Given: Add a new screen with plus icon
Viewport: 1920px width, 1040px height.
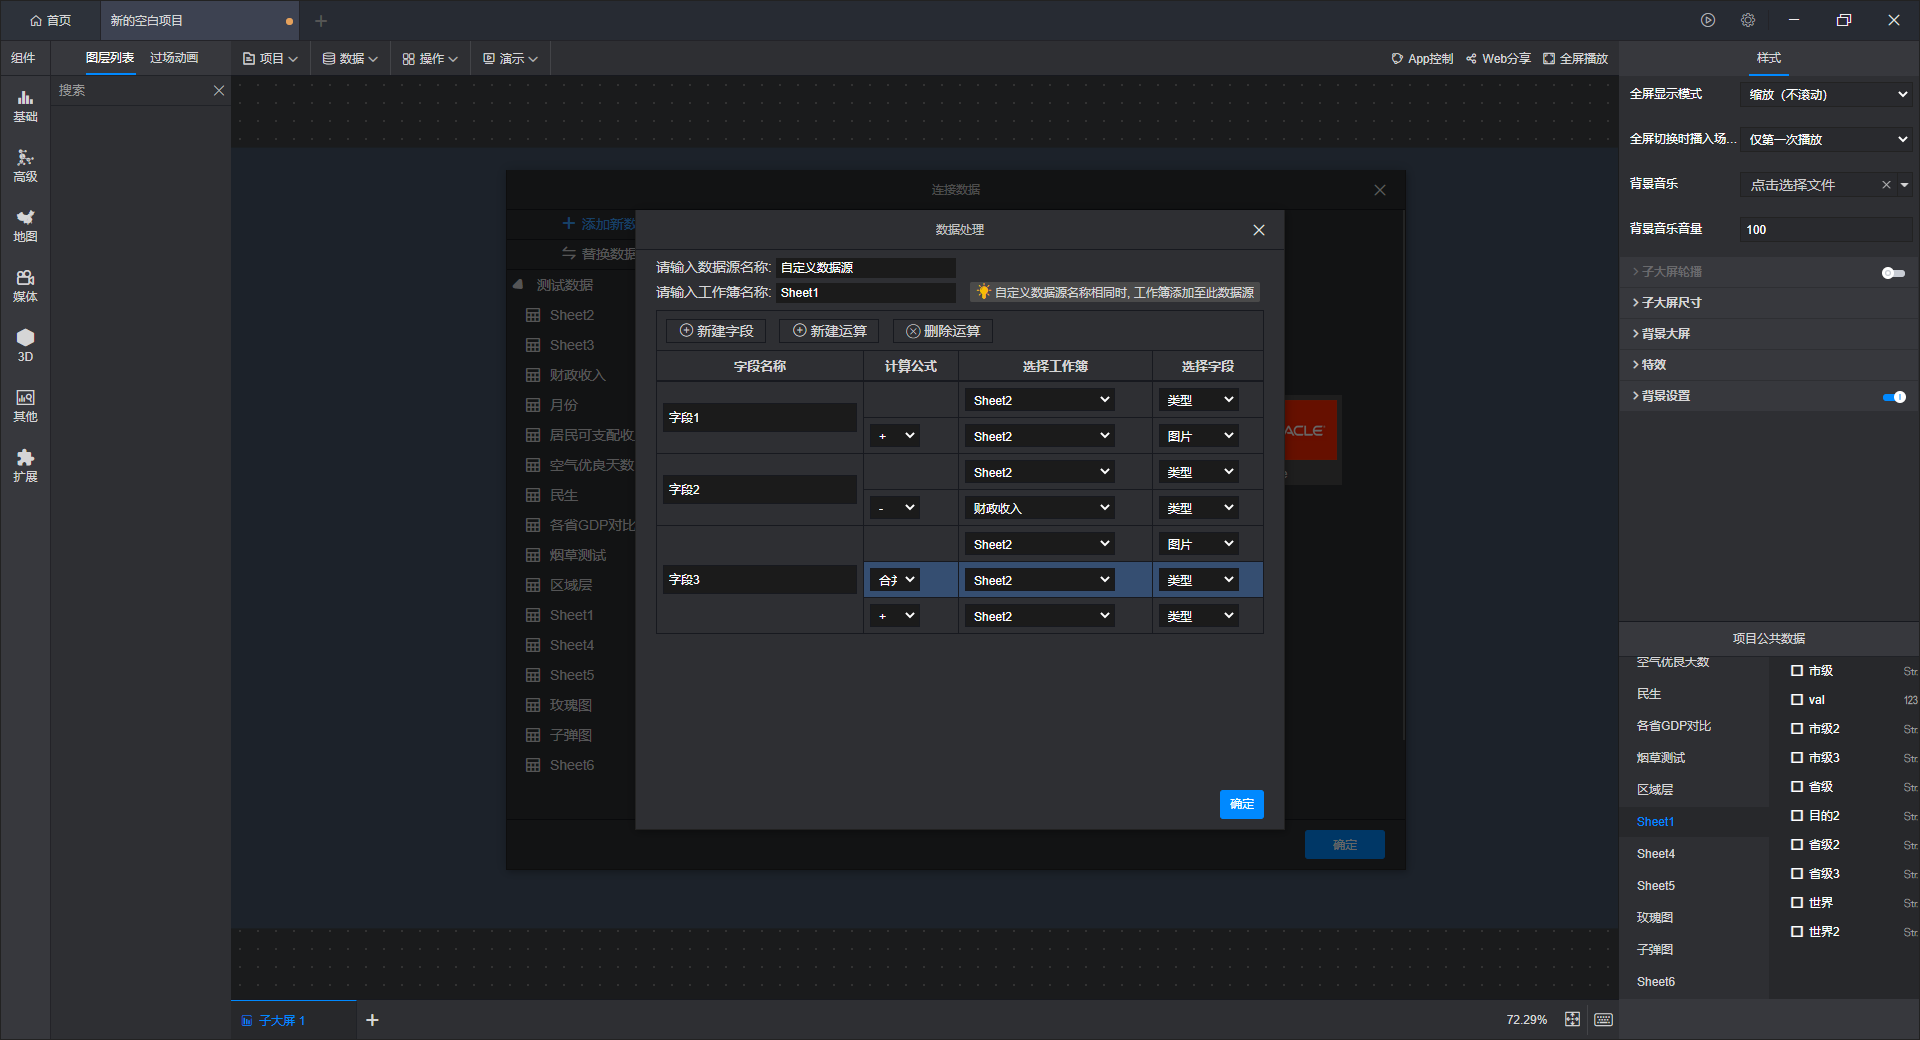Looking at the screenshot, I should pyautogui.click(x=372, y=1020).
